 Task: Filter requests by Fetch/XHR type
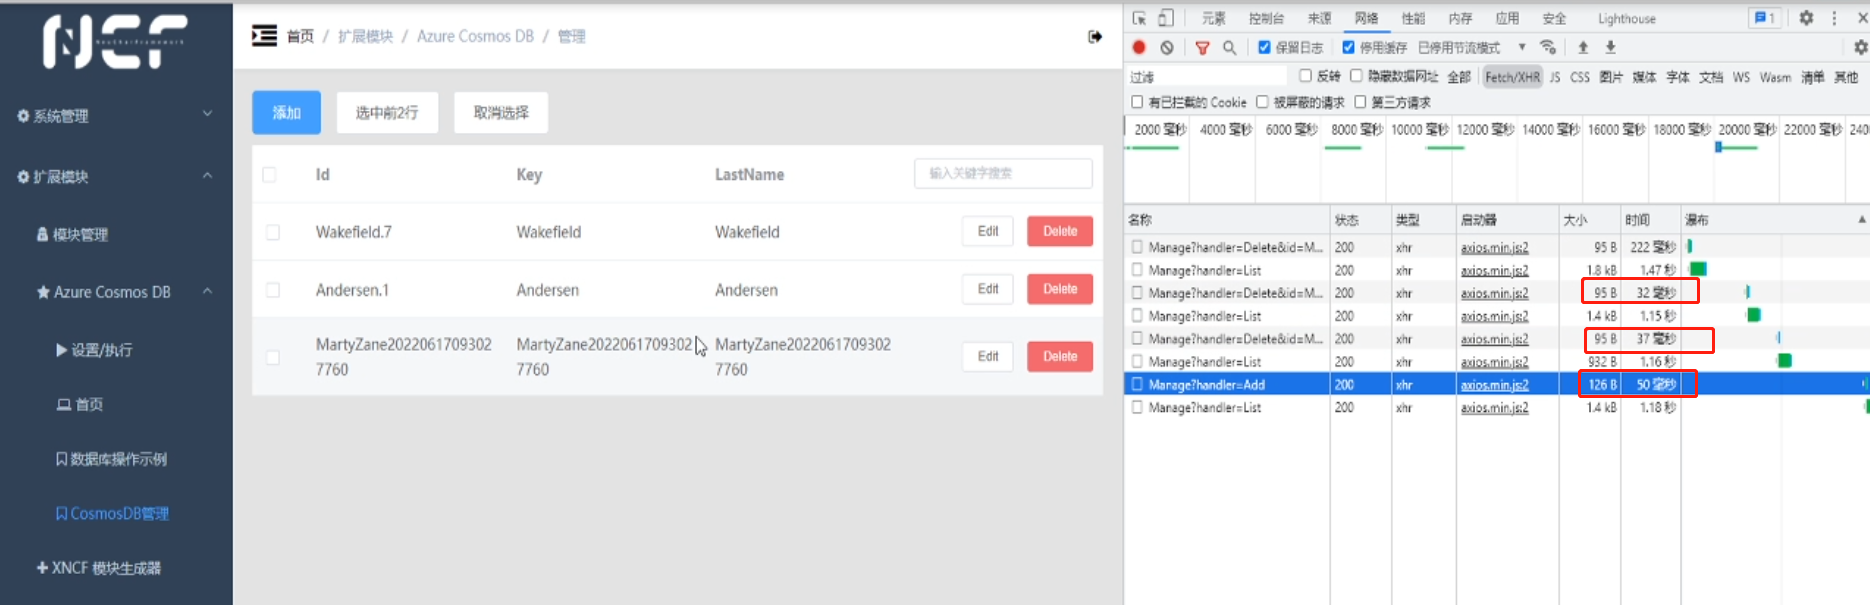(x=1512, y=77)
